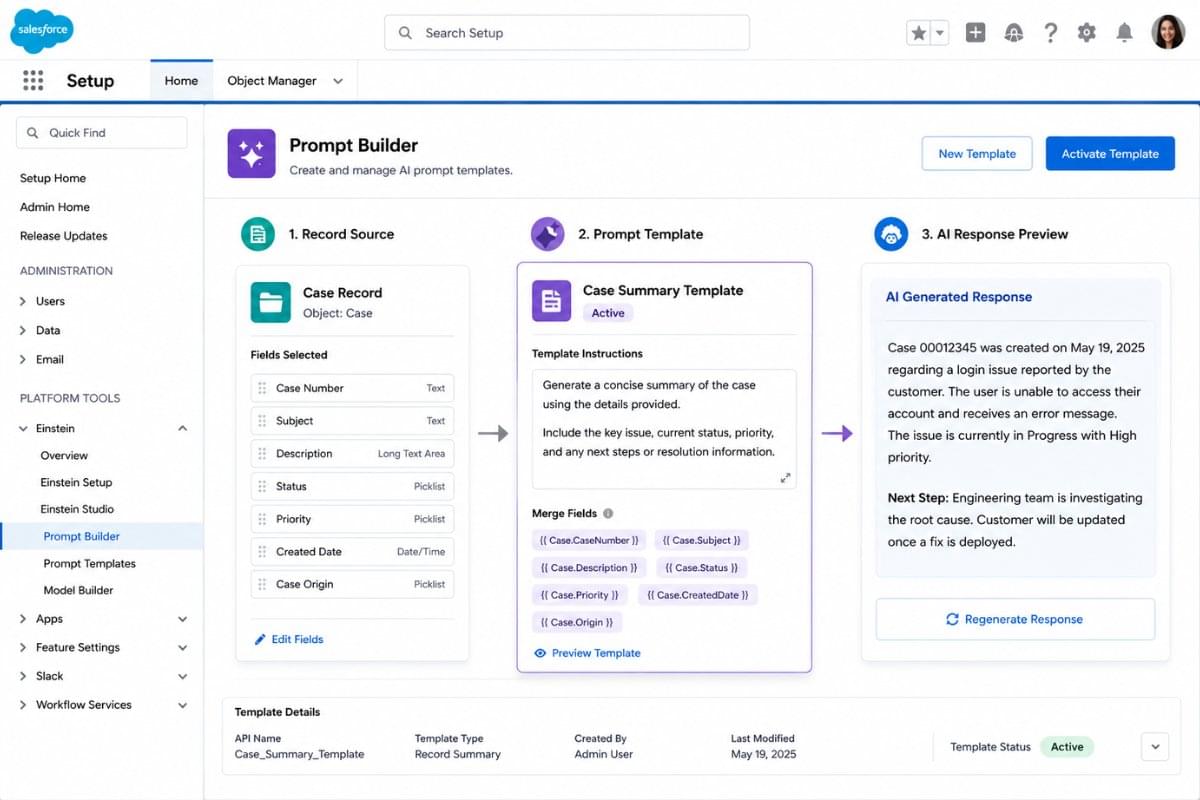1200x800 pixels.
Task: Collapse the Einstein section chevron
Action: tap(182, 428)
